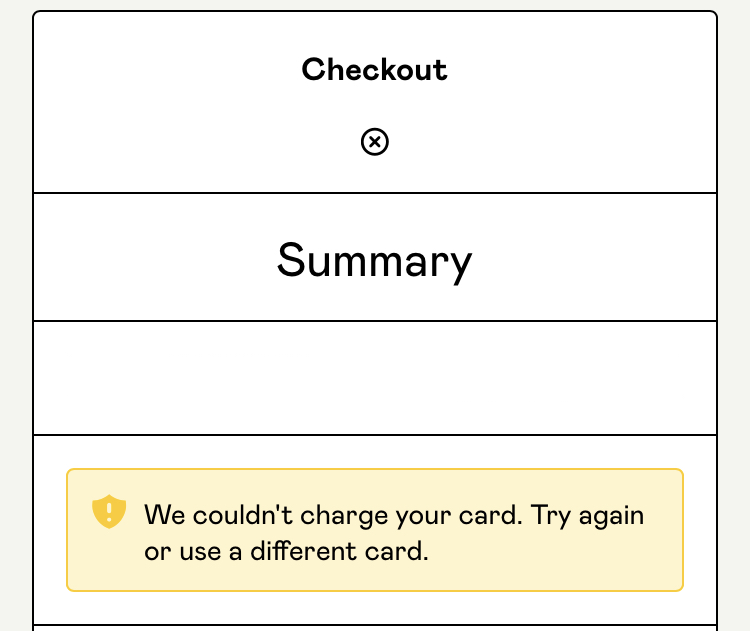The height and width of the screenshot is (631, 750).
Task: Click the white strip below the yellow alert
Action: [x=374, y=608]
